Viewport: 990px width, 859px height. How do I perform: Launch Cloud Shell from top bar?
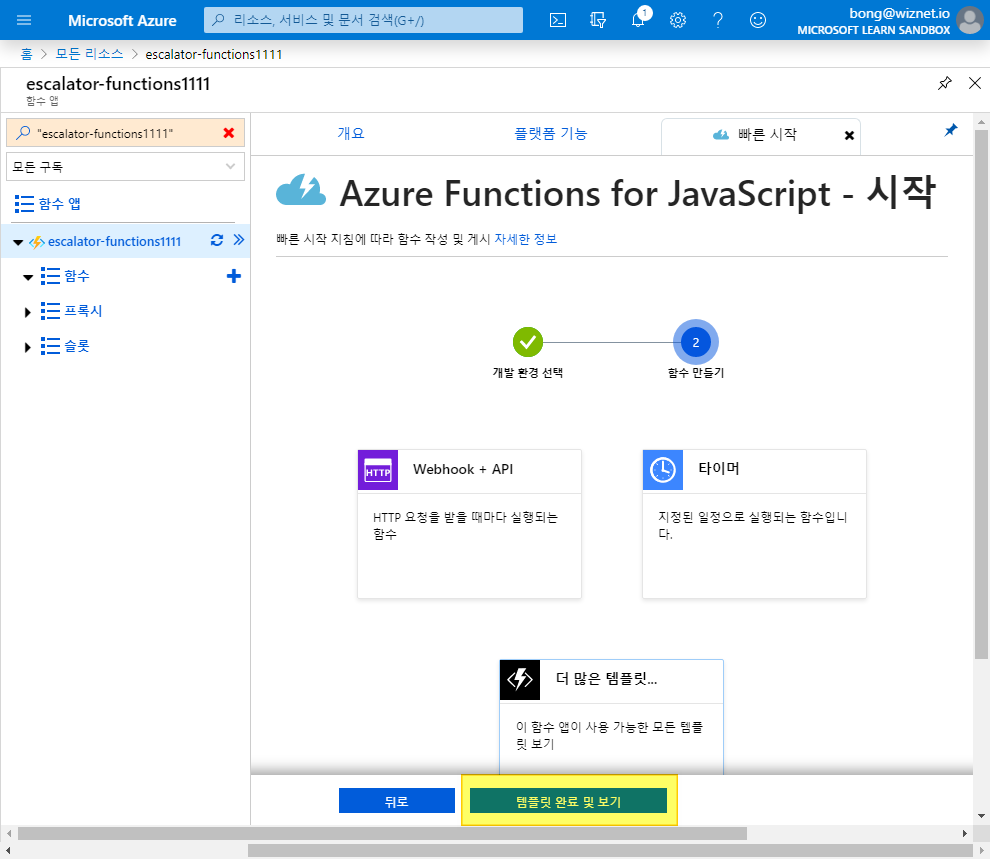(558, 20)
